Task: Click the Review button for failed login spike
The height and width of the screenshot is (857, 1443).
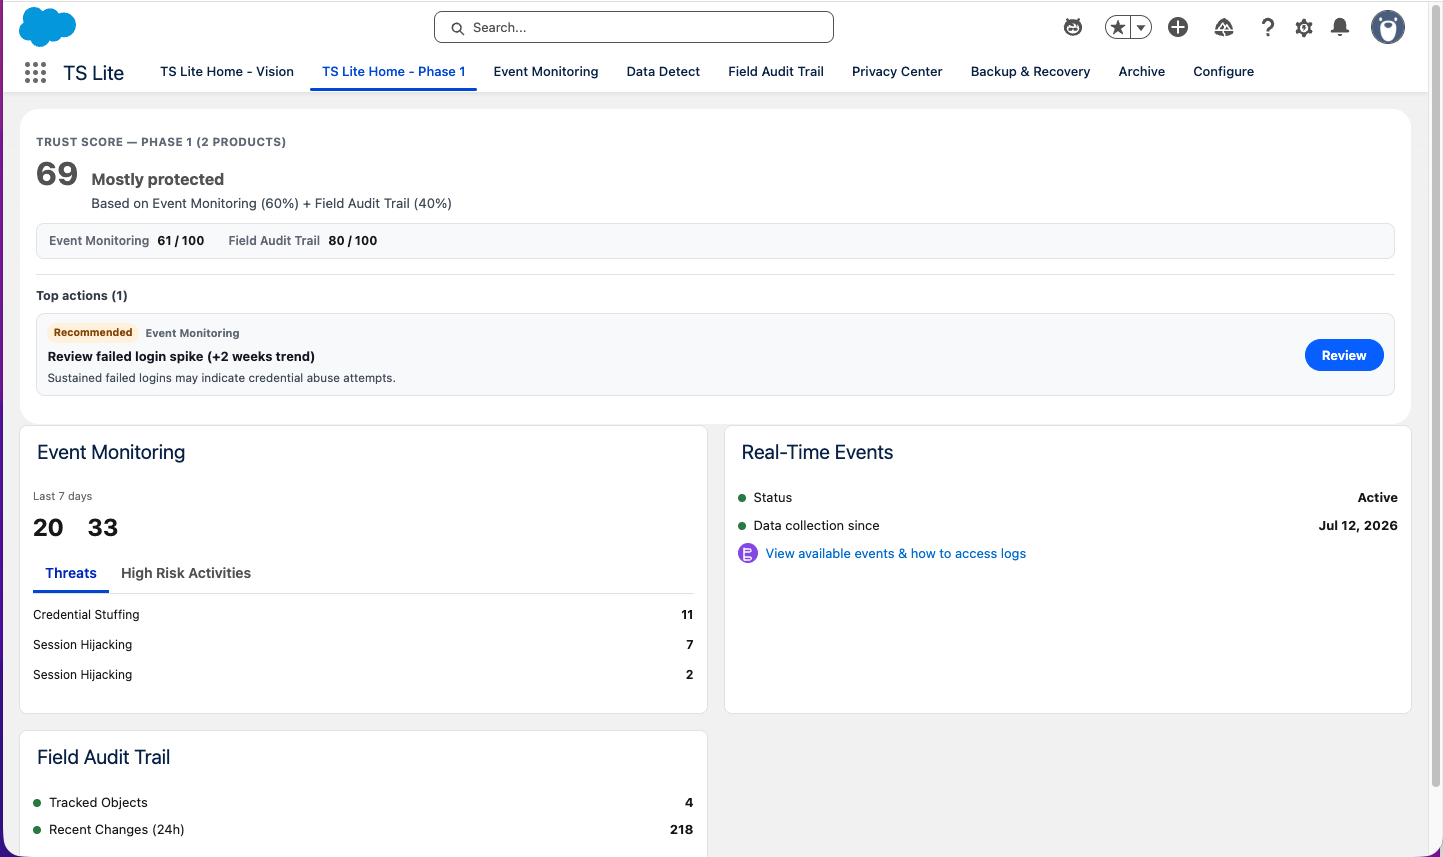Action: [x=1344, y=355]
